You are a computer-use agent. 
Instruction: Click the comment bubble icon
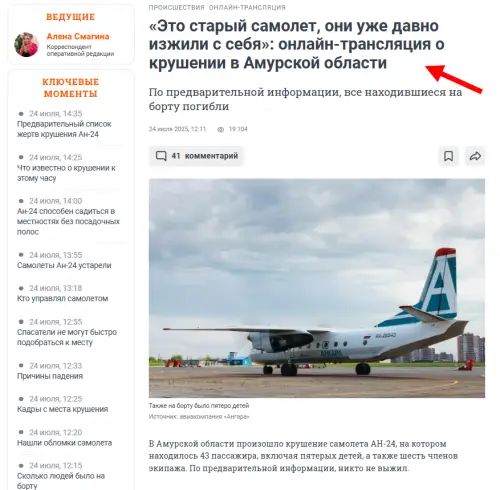(161, 156)
